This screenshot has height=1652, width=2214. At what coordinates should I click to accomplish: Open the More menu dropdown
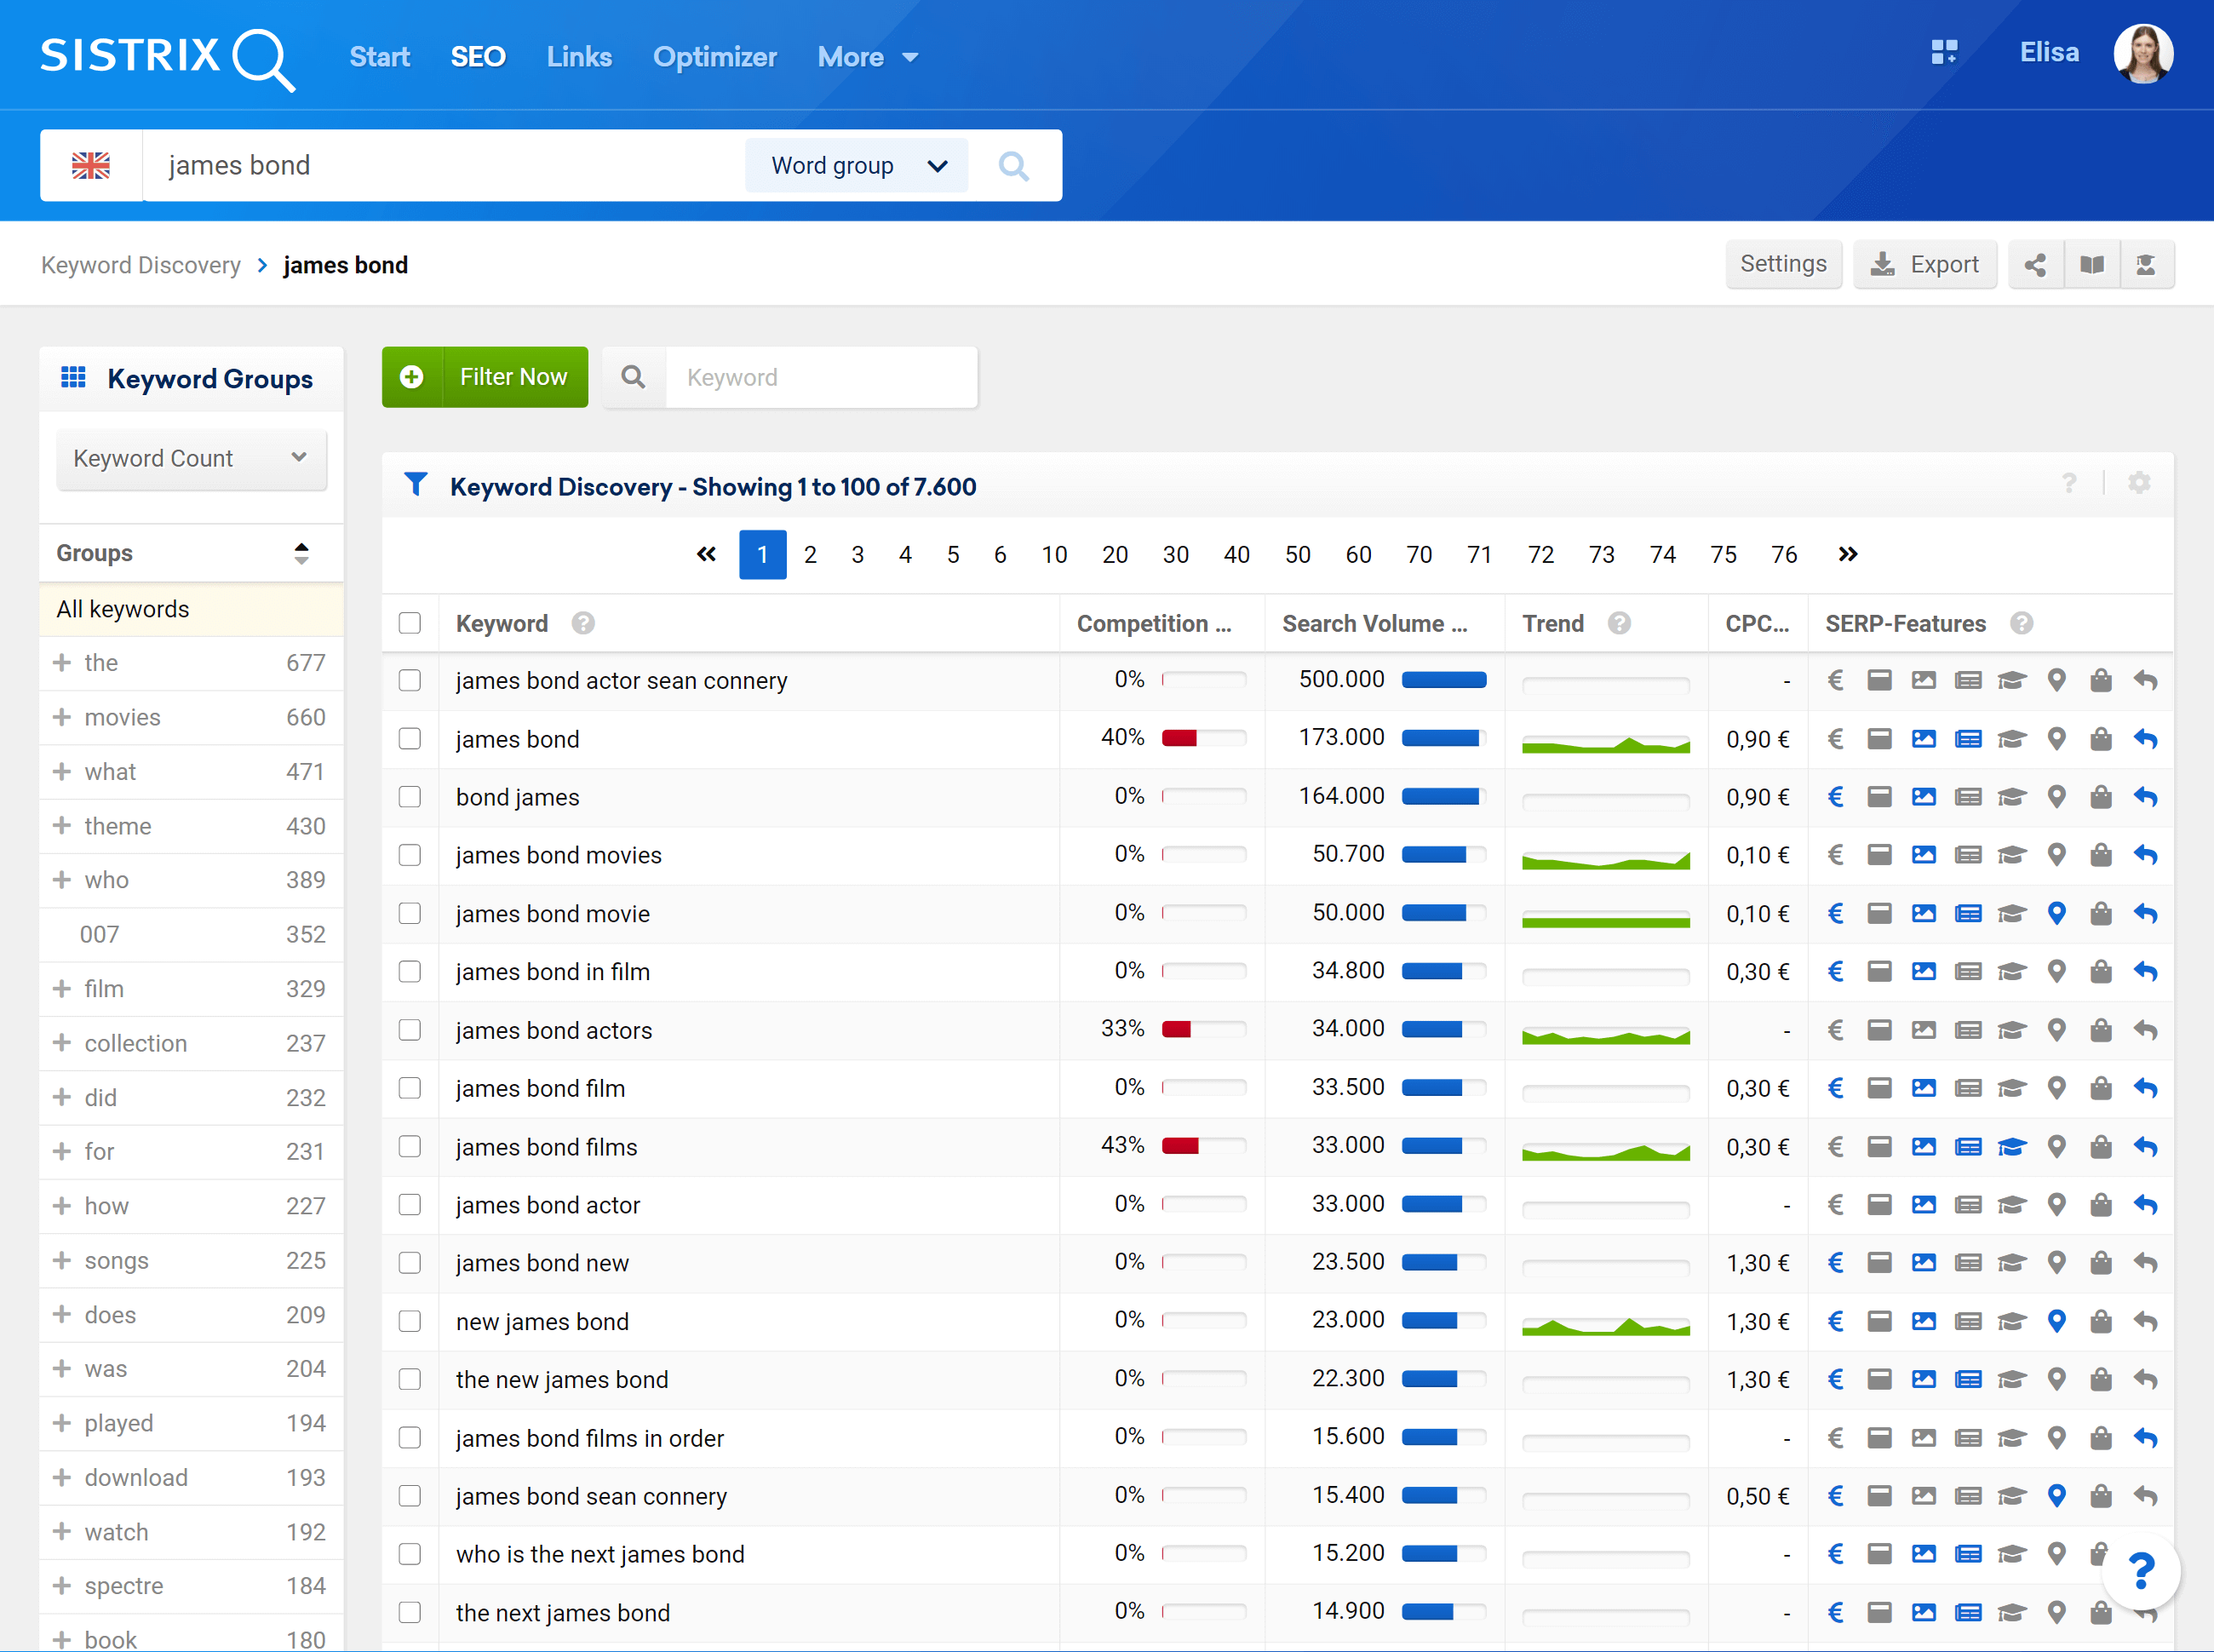[x=867, y=57]
